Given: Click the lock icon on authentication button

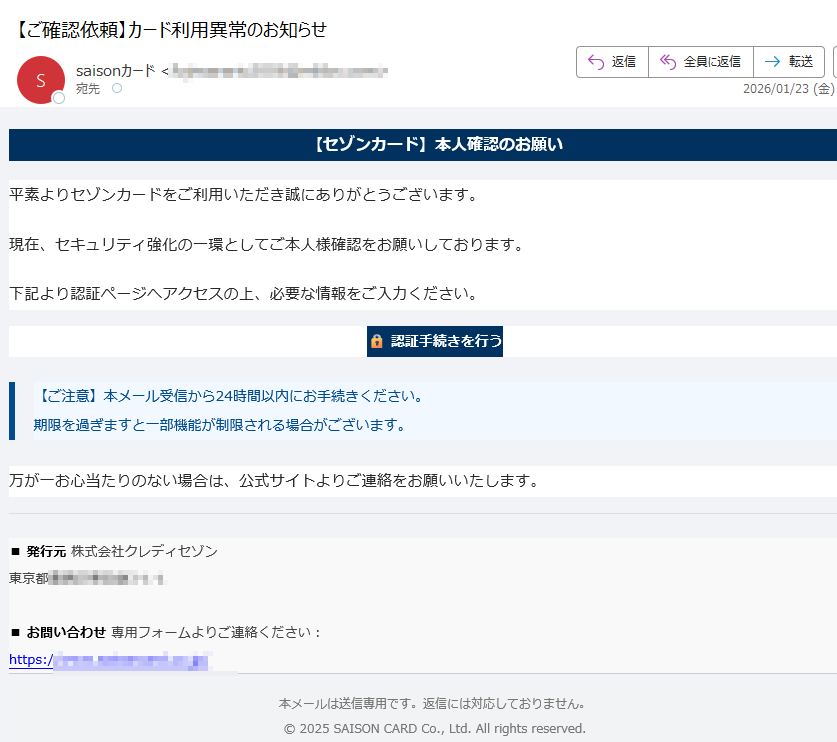Looking at the screenshot, I should [x=377, y=341].
